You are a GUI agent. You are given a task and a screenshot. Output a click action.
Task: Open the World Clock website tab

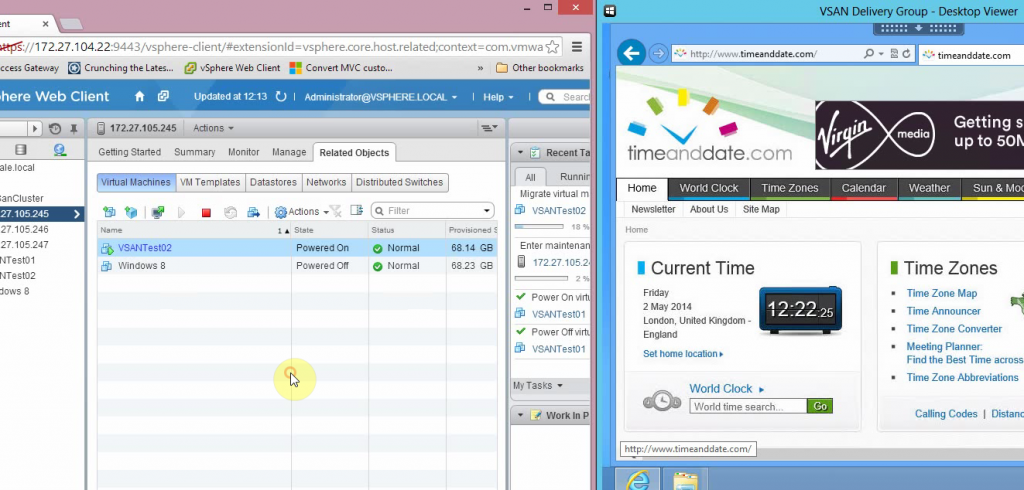coord(708,188)
